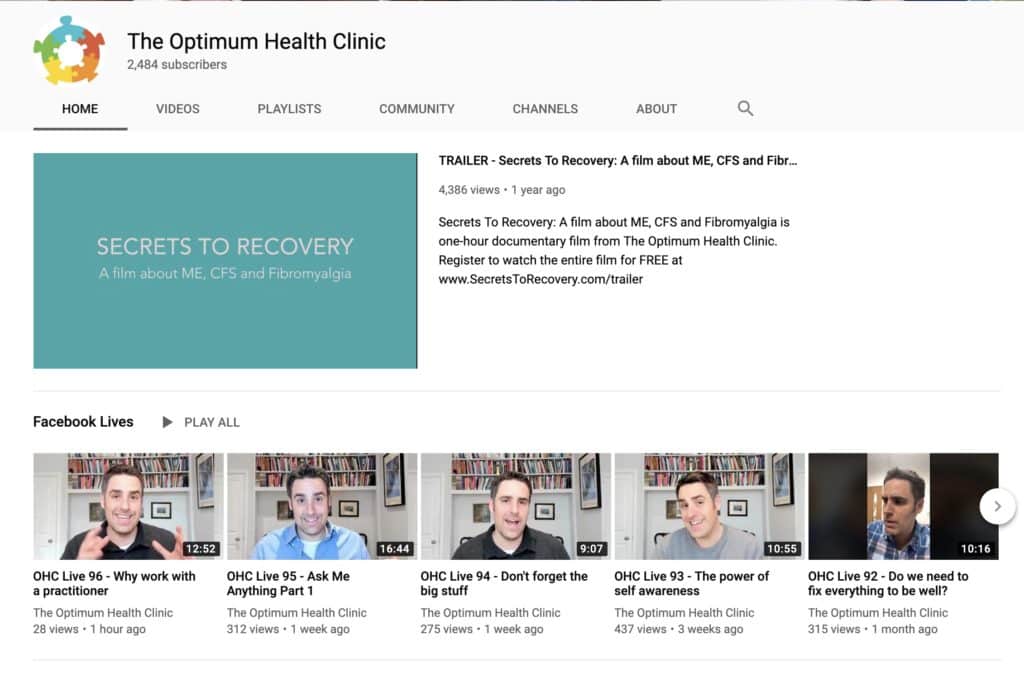Click the 10:55 duration badge
The height and width of the screenshot is (683, 1024).
click(x=782, y=549)
